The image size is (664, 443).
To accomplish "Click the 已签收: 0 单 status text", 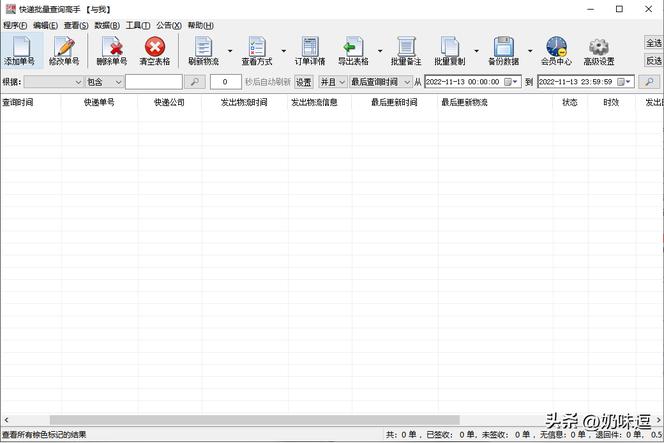I will pyautogui.click(x=450, y=435).
